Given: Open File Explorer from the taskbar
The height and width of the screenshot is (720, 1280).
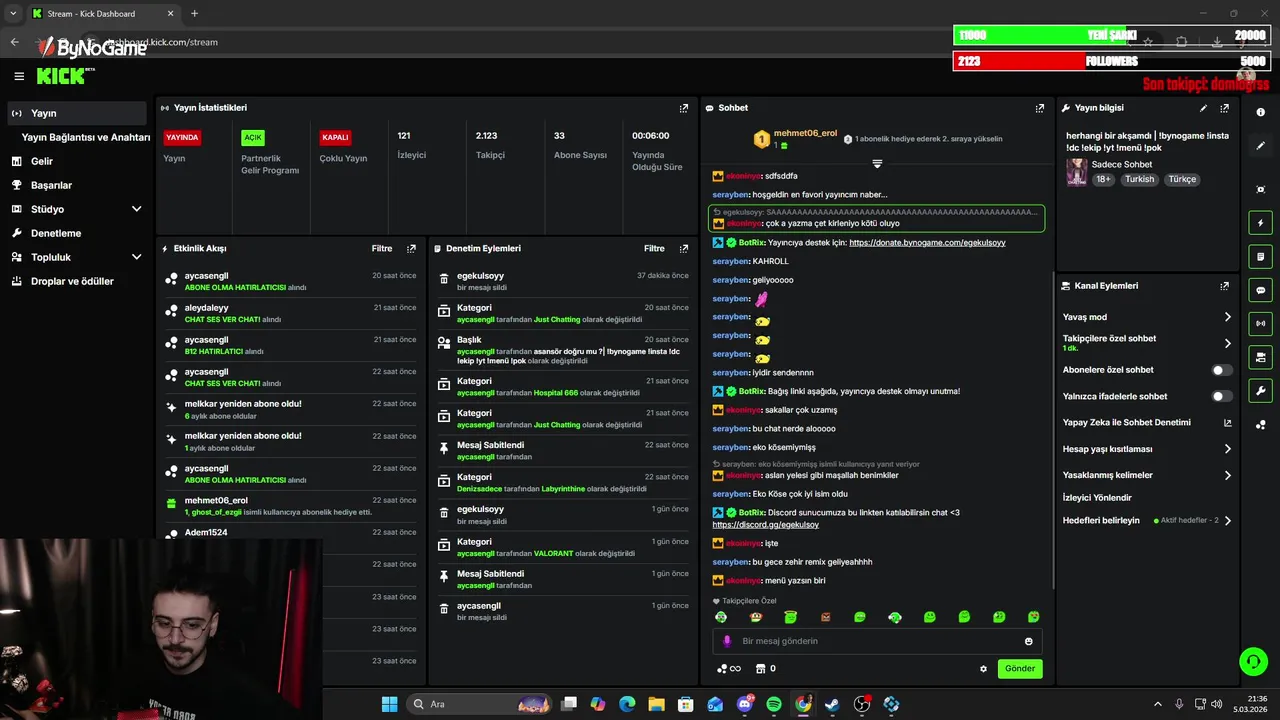Looking at the screenshot, I should click(x=656, y=704).
